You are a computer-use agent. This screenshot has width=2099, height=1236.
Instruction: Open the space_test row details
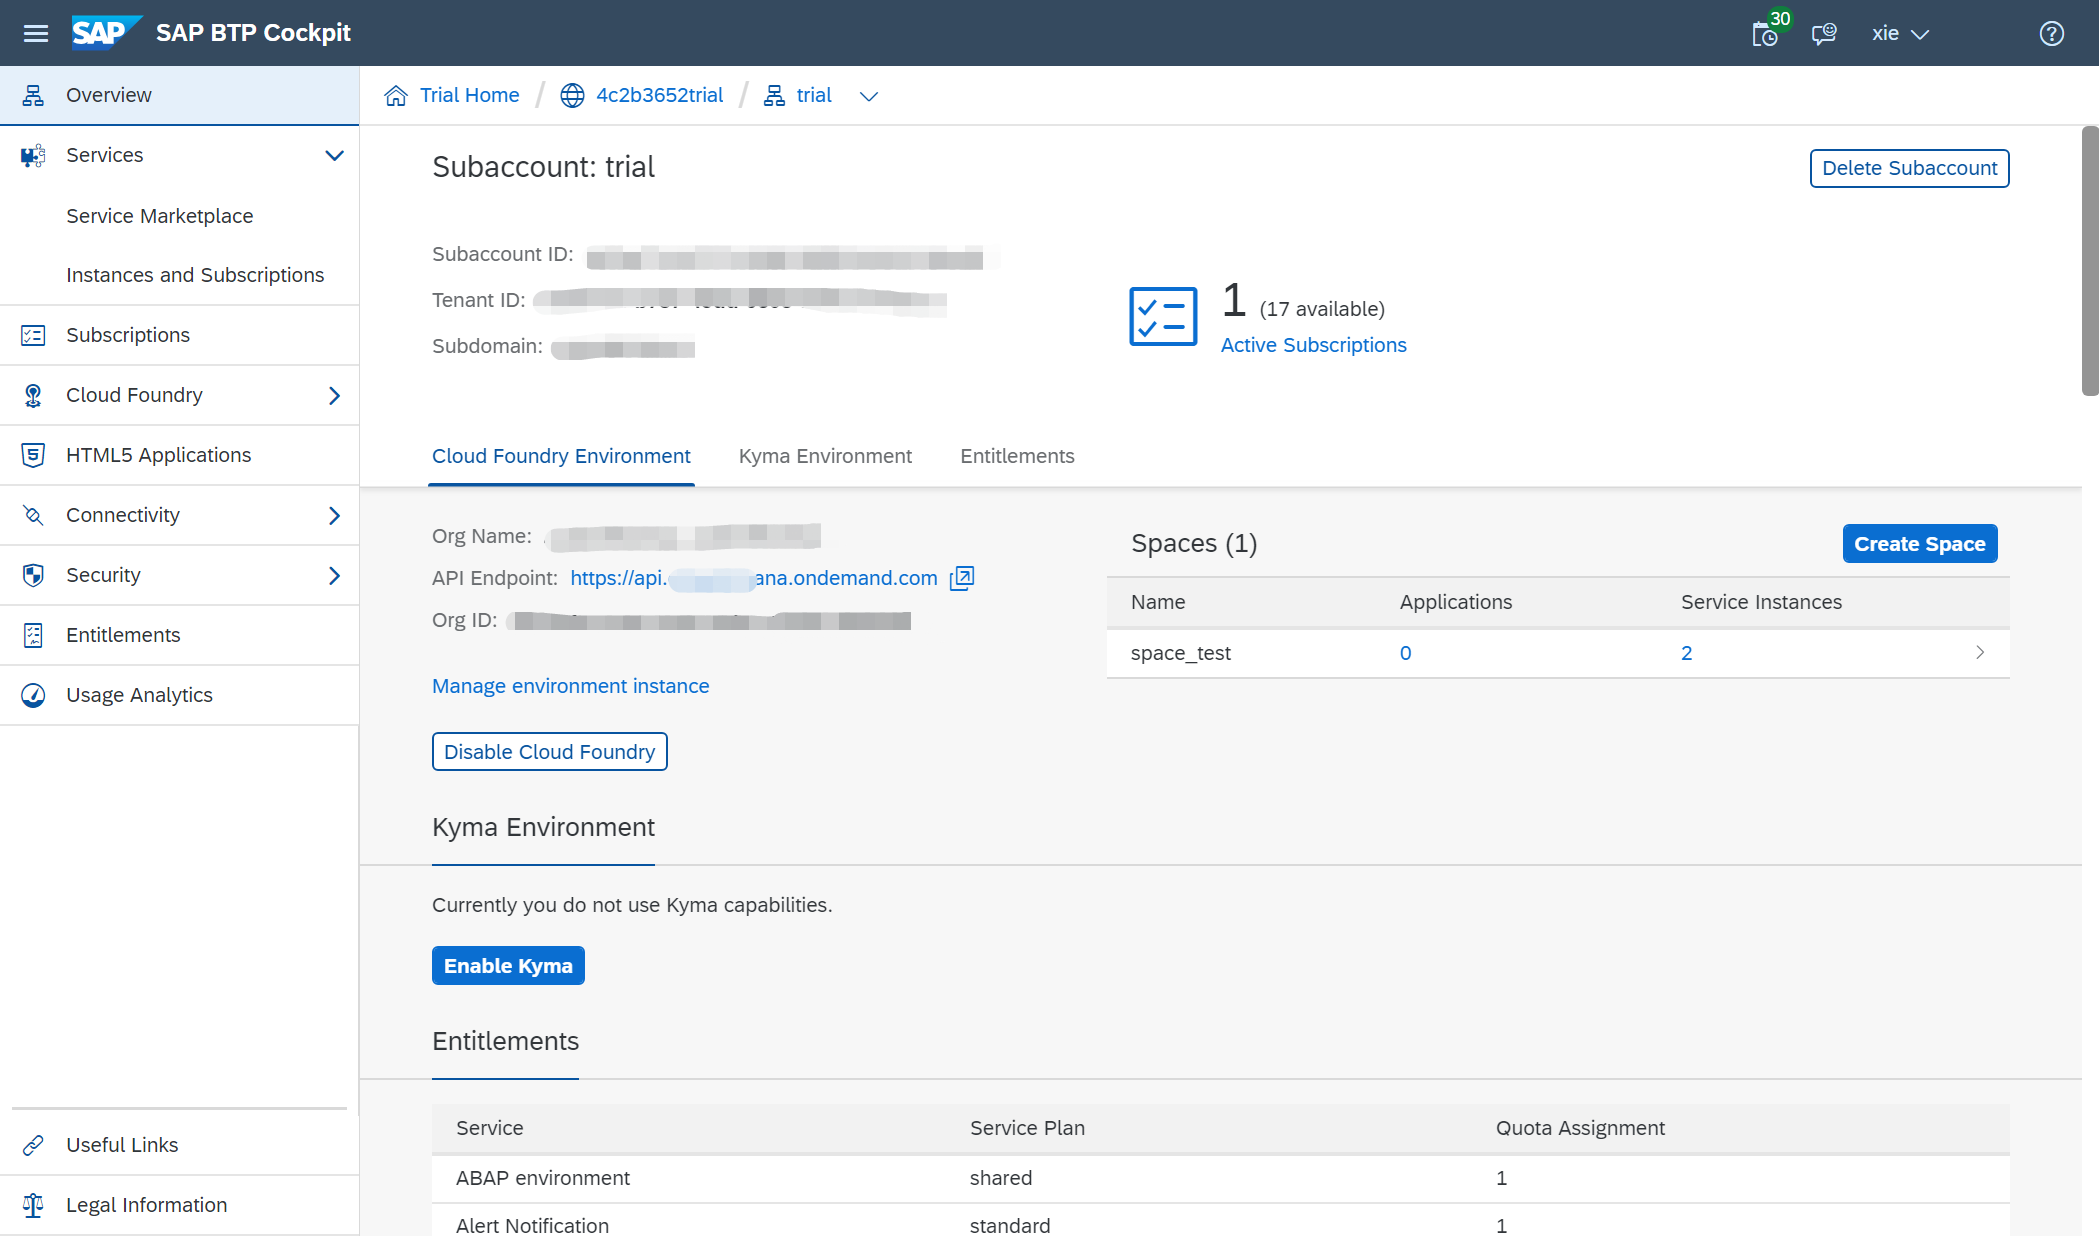[1979, 653]
